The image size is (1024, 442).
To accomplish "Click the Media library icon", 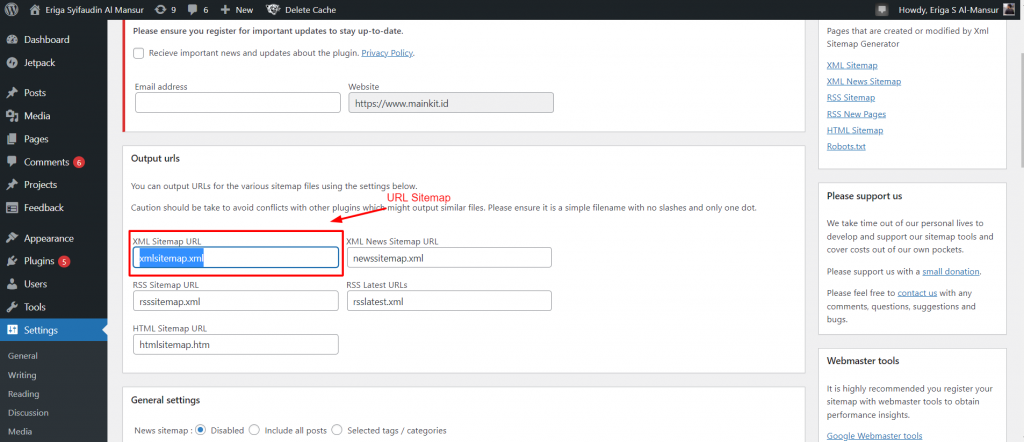I will click(x=12, y=116).
